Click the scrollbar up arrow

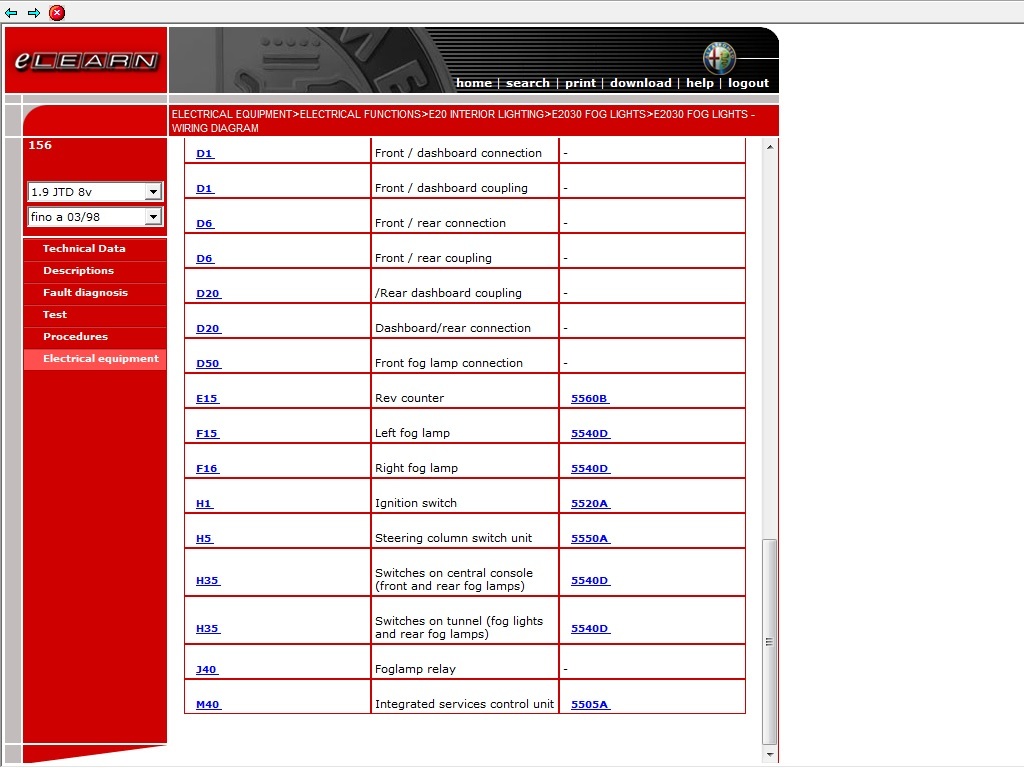click(770, 147)
